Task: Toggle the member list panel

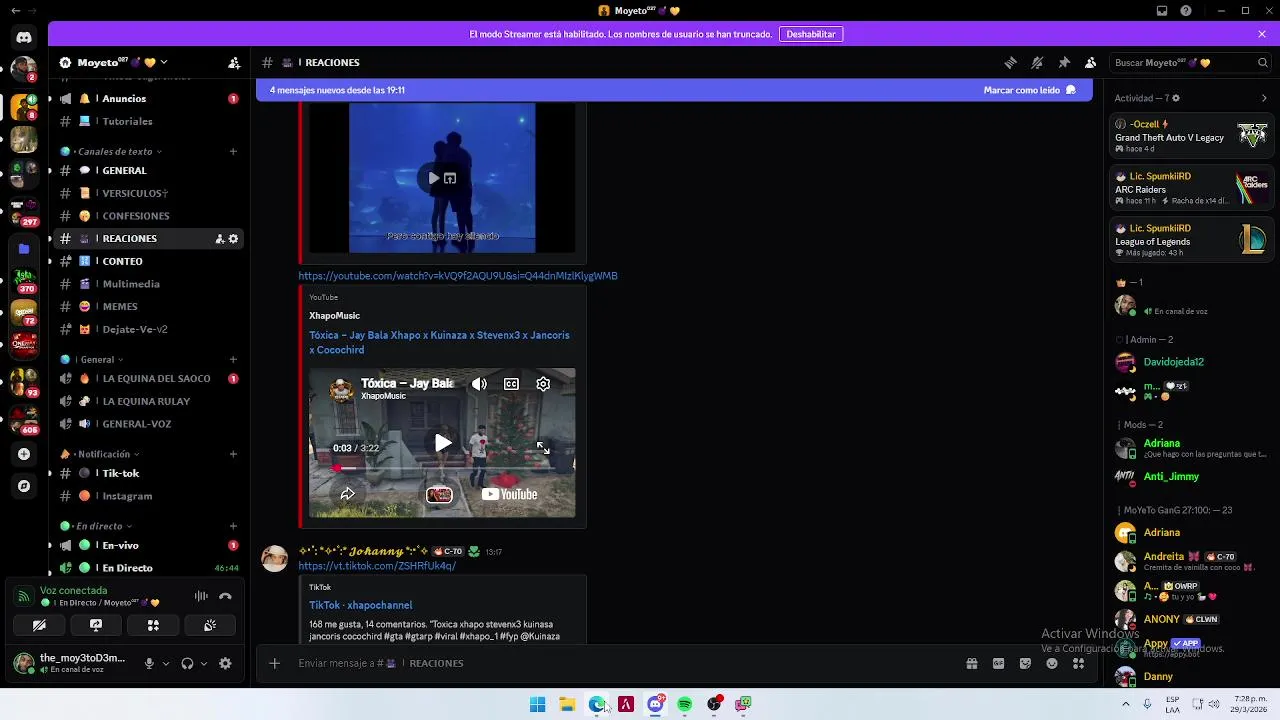Action: pos(1091,62)
